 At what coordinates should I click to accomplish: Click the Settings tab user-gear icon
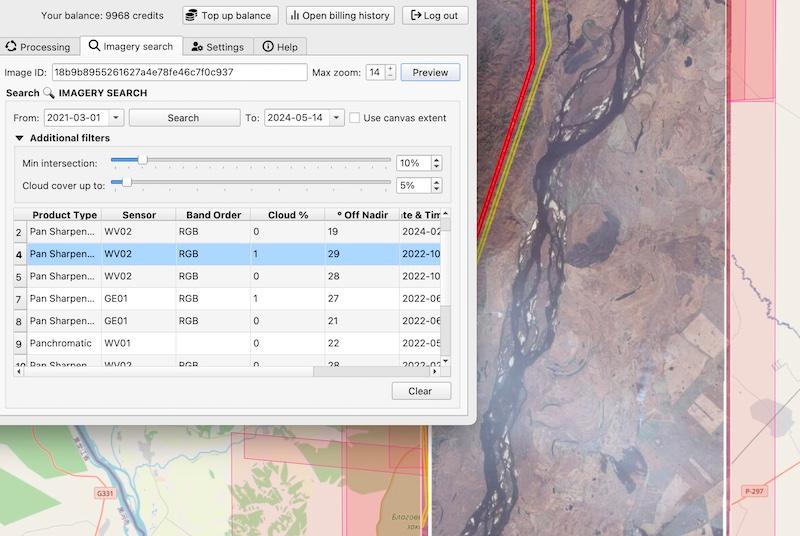pyautogui.click(x=197, y=47)
